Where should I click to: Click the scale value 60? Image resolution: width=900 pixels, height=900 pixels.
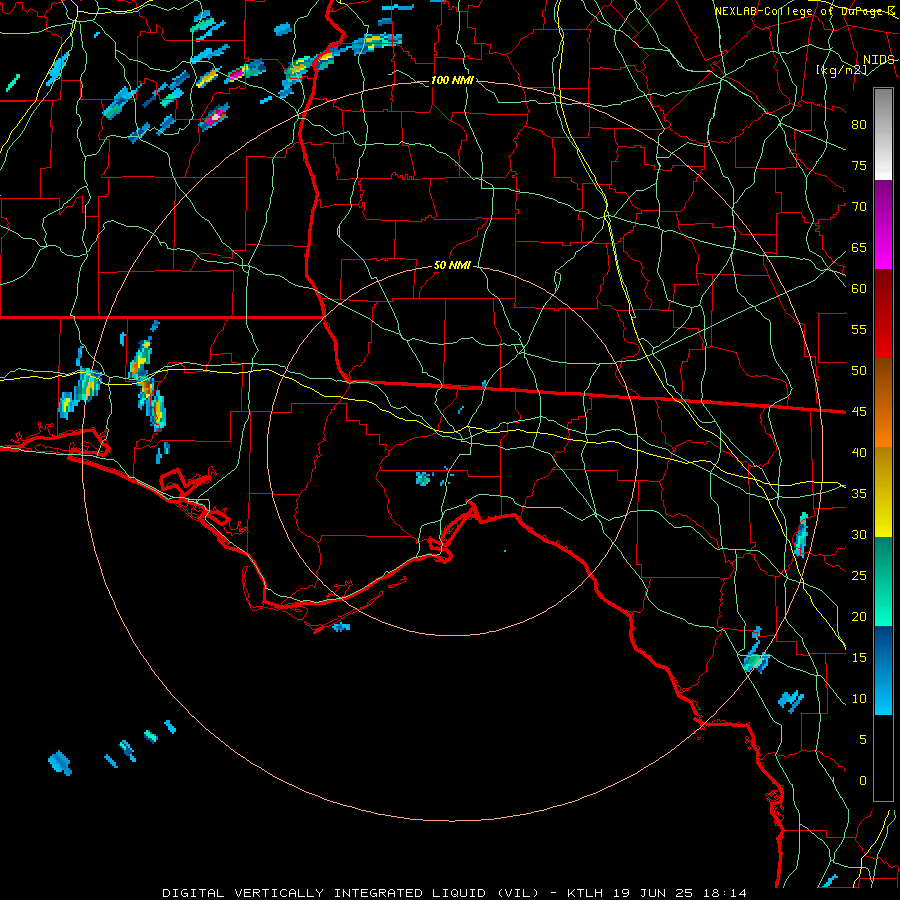pos(859,289)
